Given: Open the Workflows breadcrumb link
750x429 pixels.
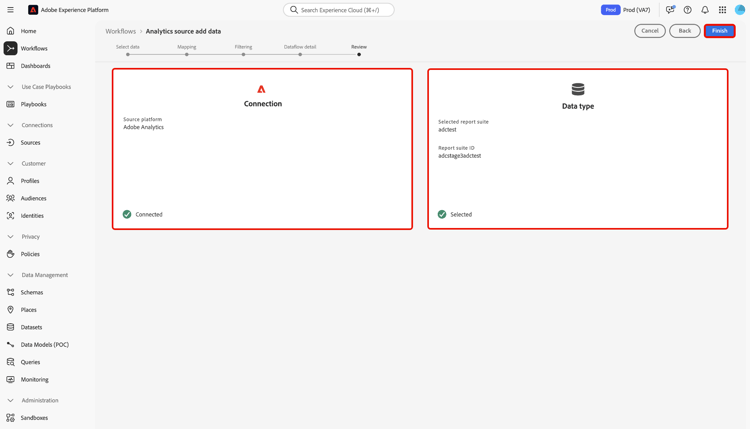Looking at the screenshot, I should tap(121, 31).
